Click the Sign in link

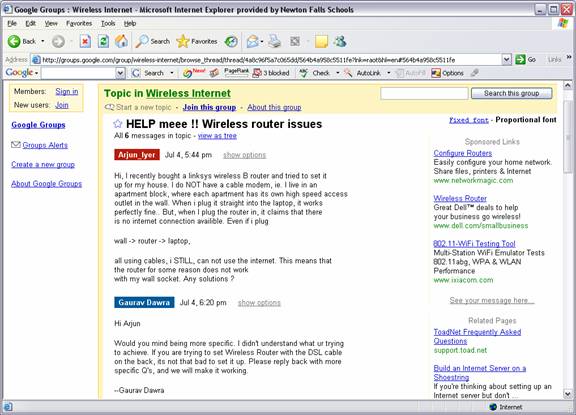tap(66, 91)
